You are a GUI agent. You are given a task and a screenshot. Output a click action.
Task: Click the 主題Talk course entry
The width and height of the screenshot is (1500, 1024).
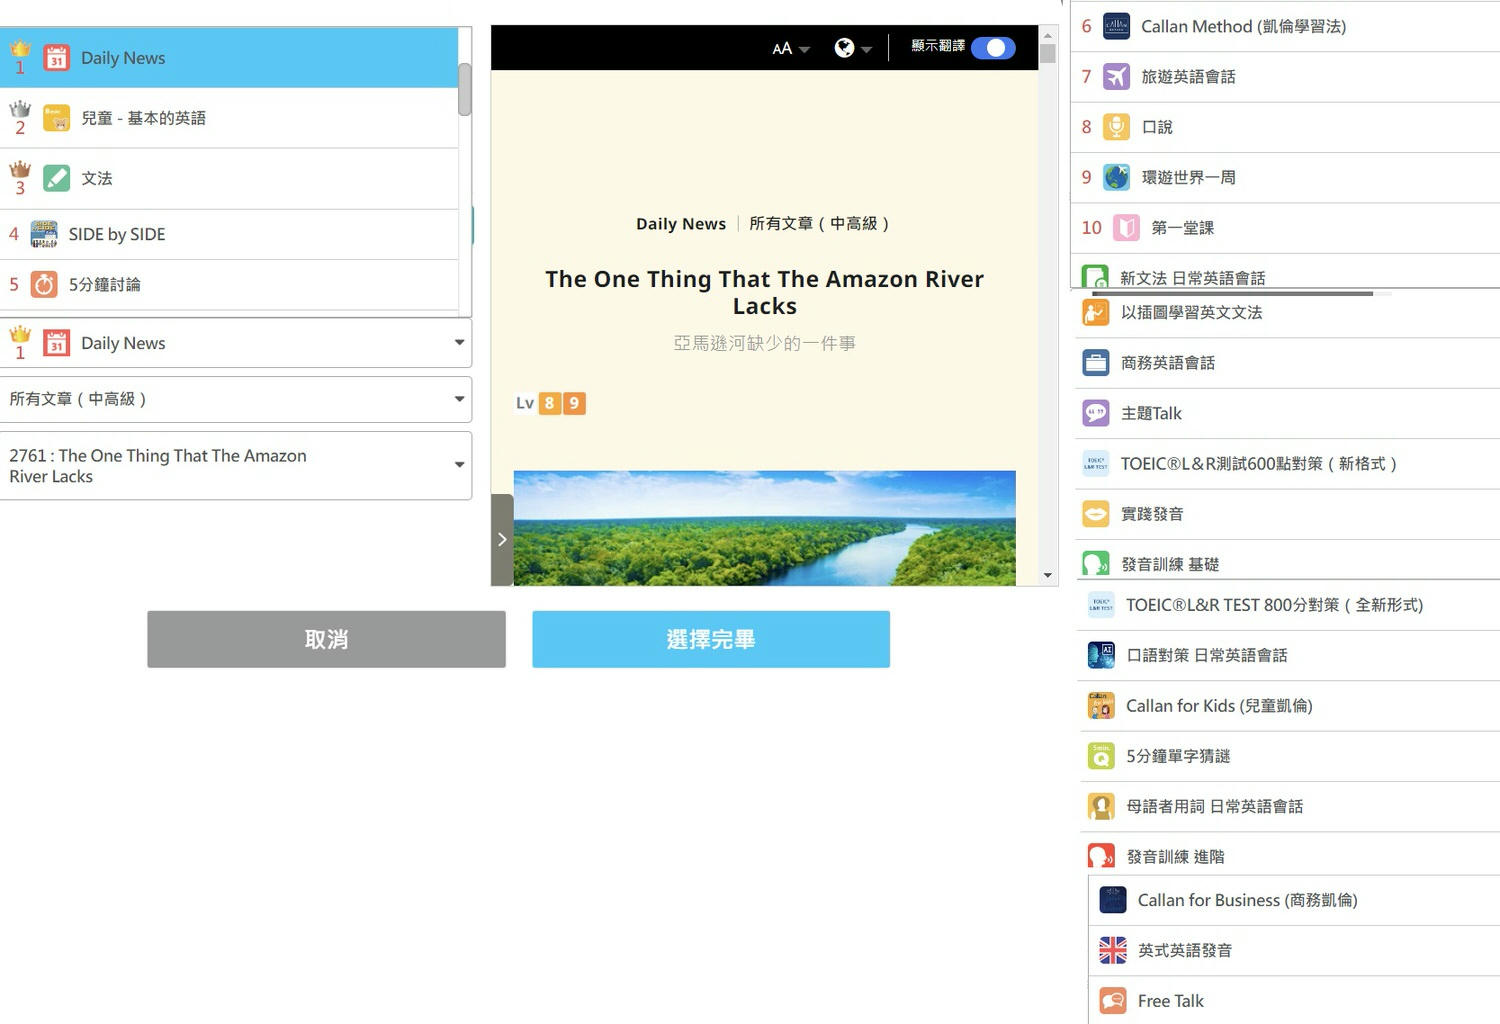click(1289, 413)
